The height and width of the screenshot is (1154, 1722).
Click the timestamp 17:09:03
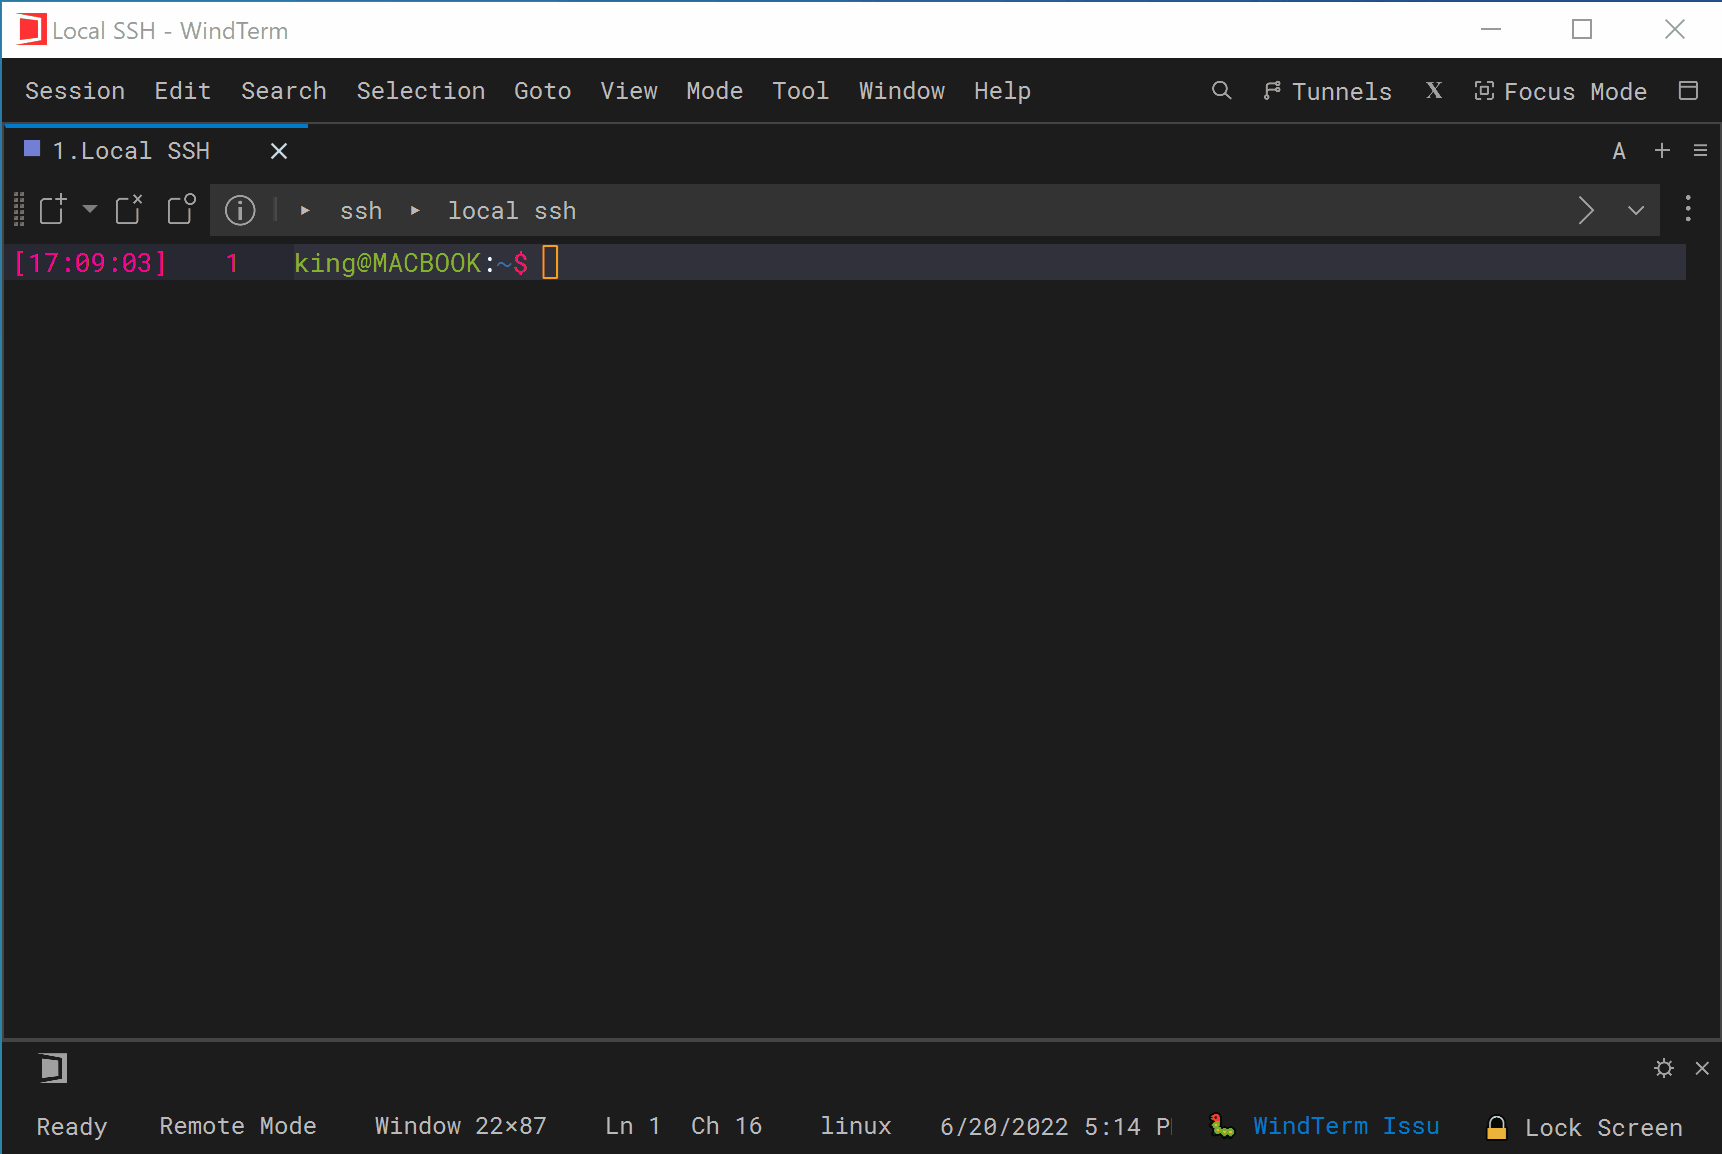90,263
